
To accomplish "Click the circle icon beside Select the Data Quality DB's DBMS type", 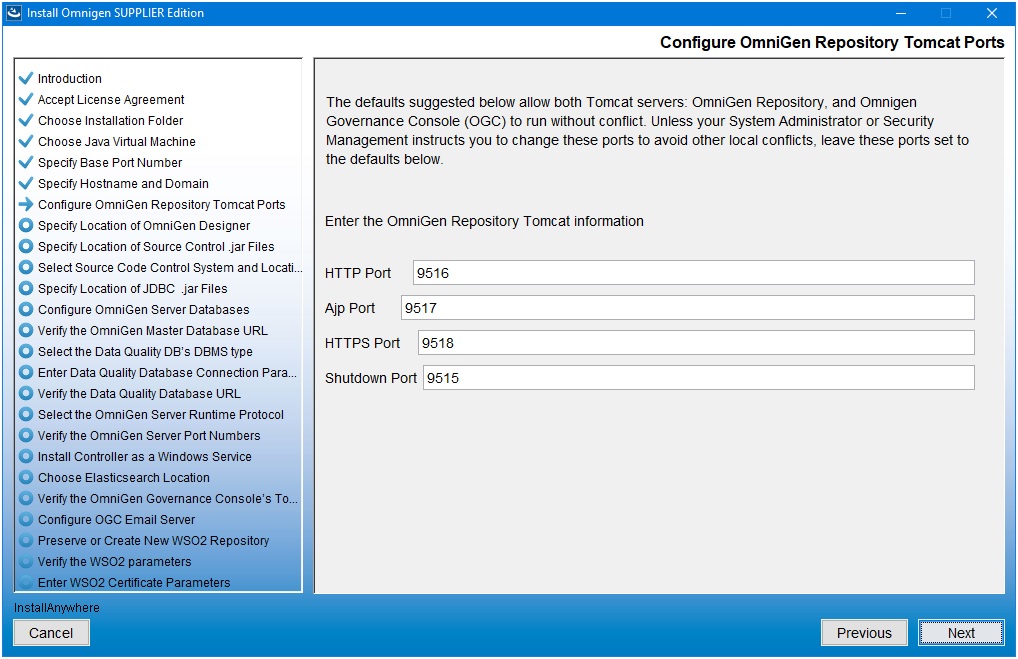I will point(26,351).
